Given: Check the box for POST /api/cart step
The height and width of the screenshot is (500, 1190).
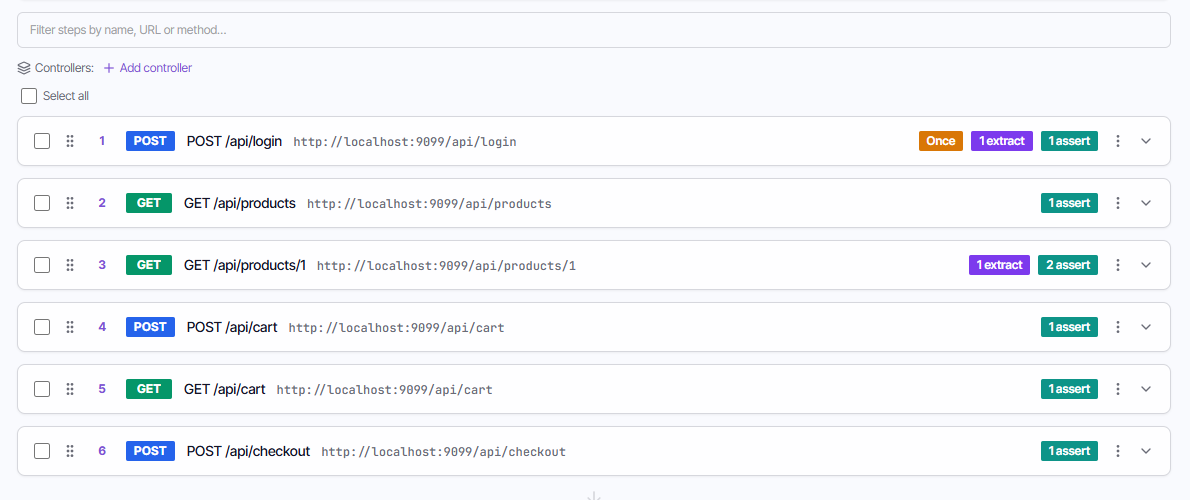Looking at the screenshot, I should click(x=42, y=327).
